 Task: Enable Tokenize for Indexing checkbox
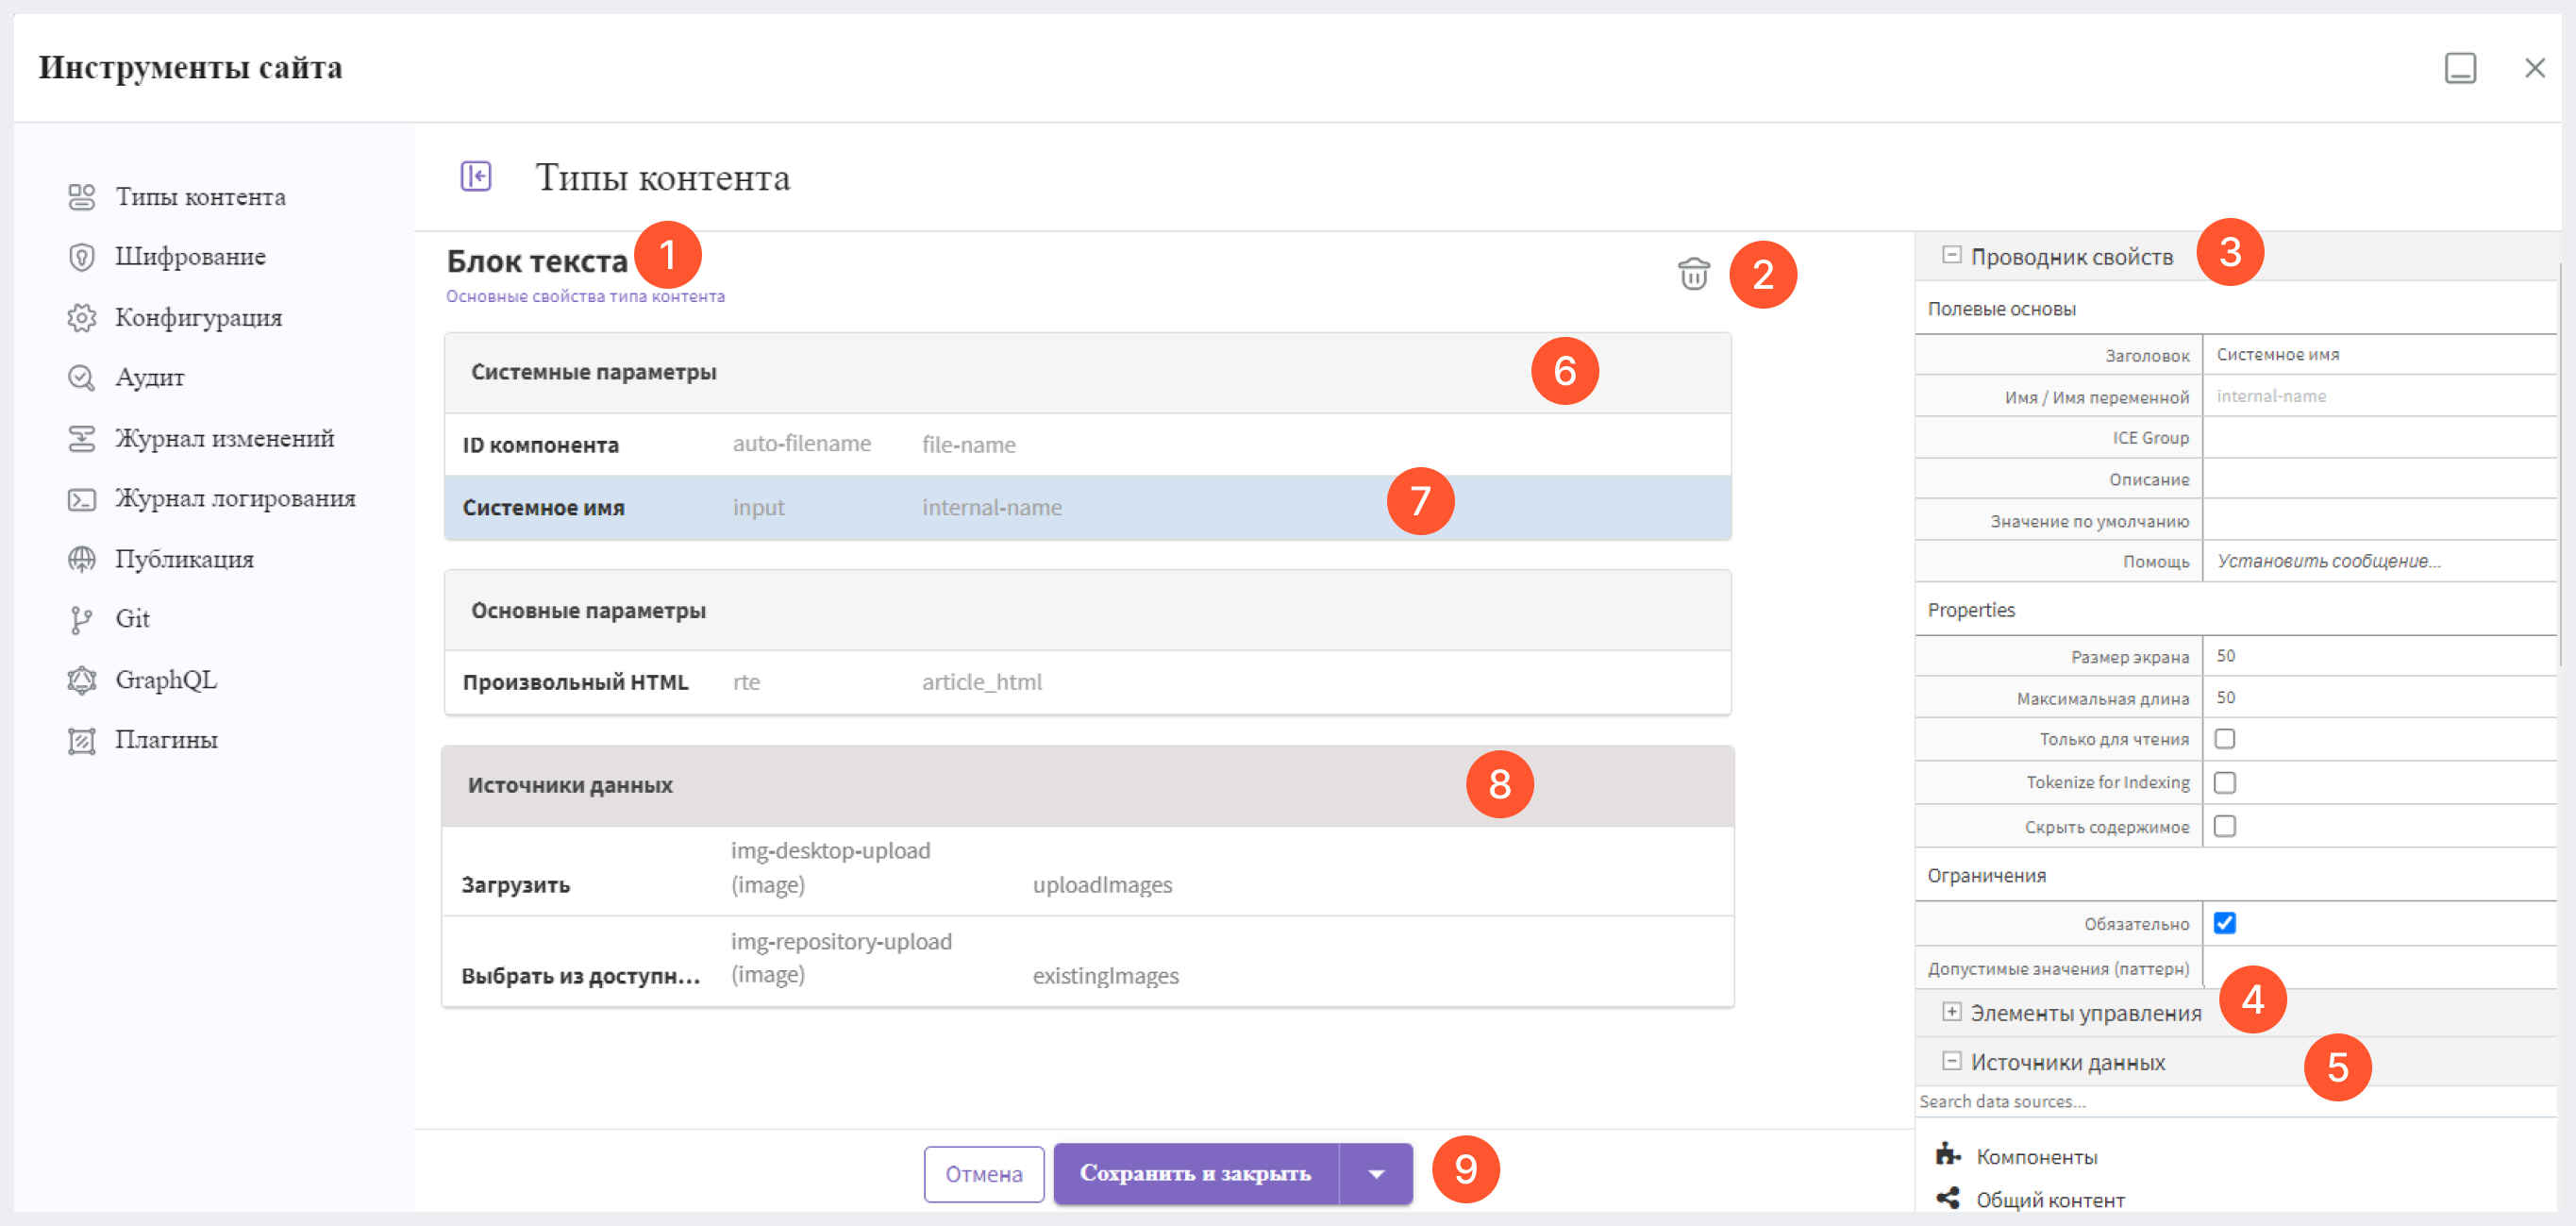pos(2224,782)
